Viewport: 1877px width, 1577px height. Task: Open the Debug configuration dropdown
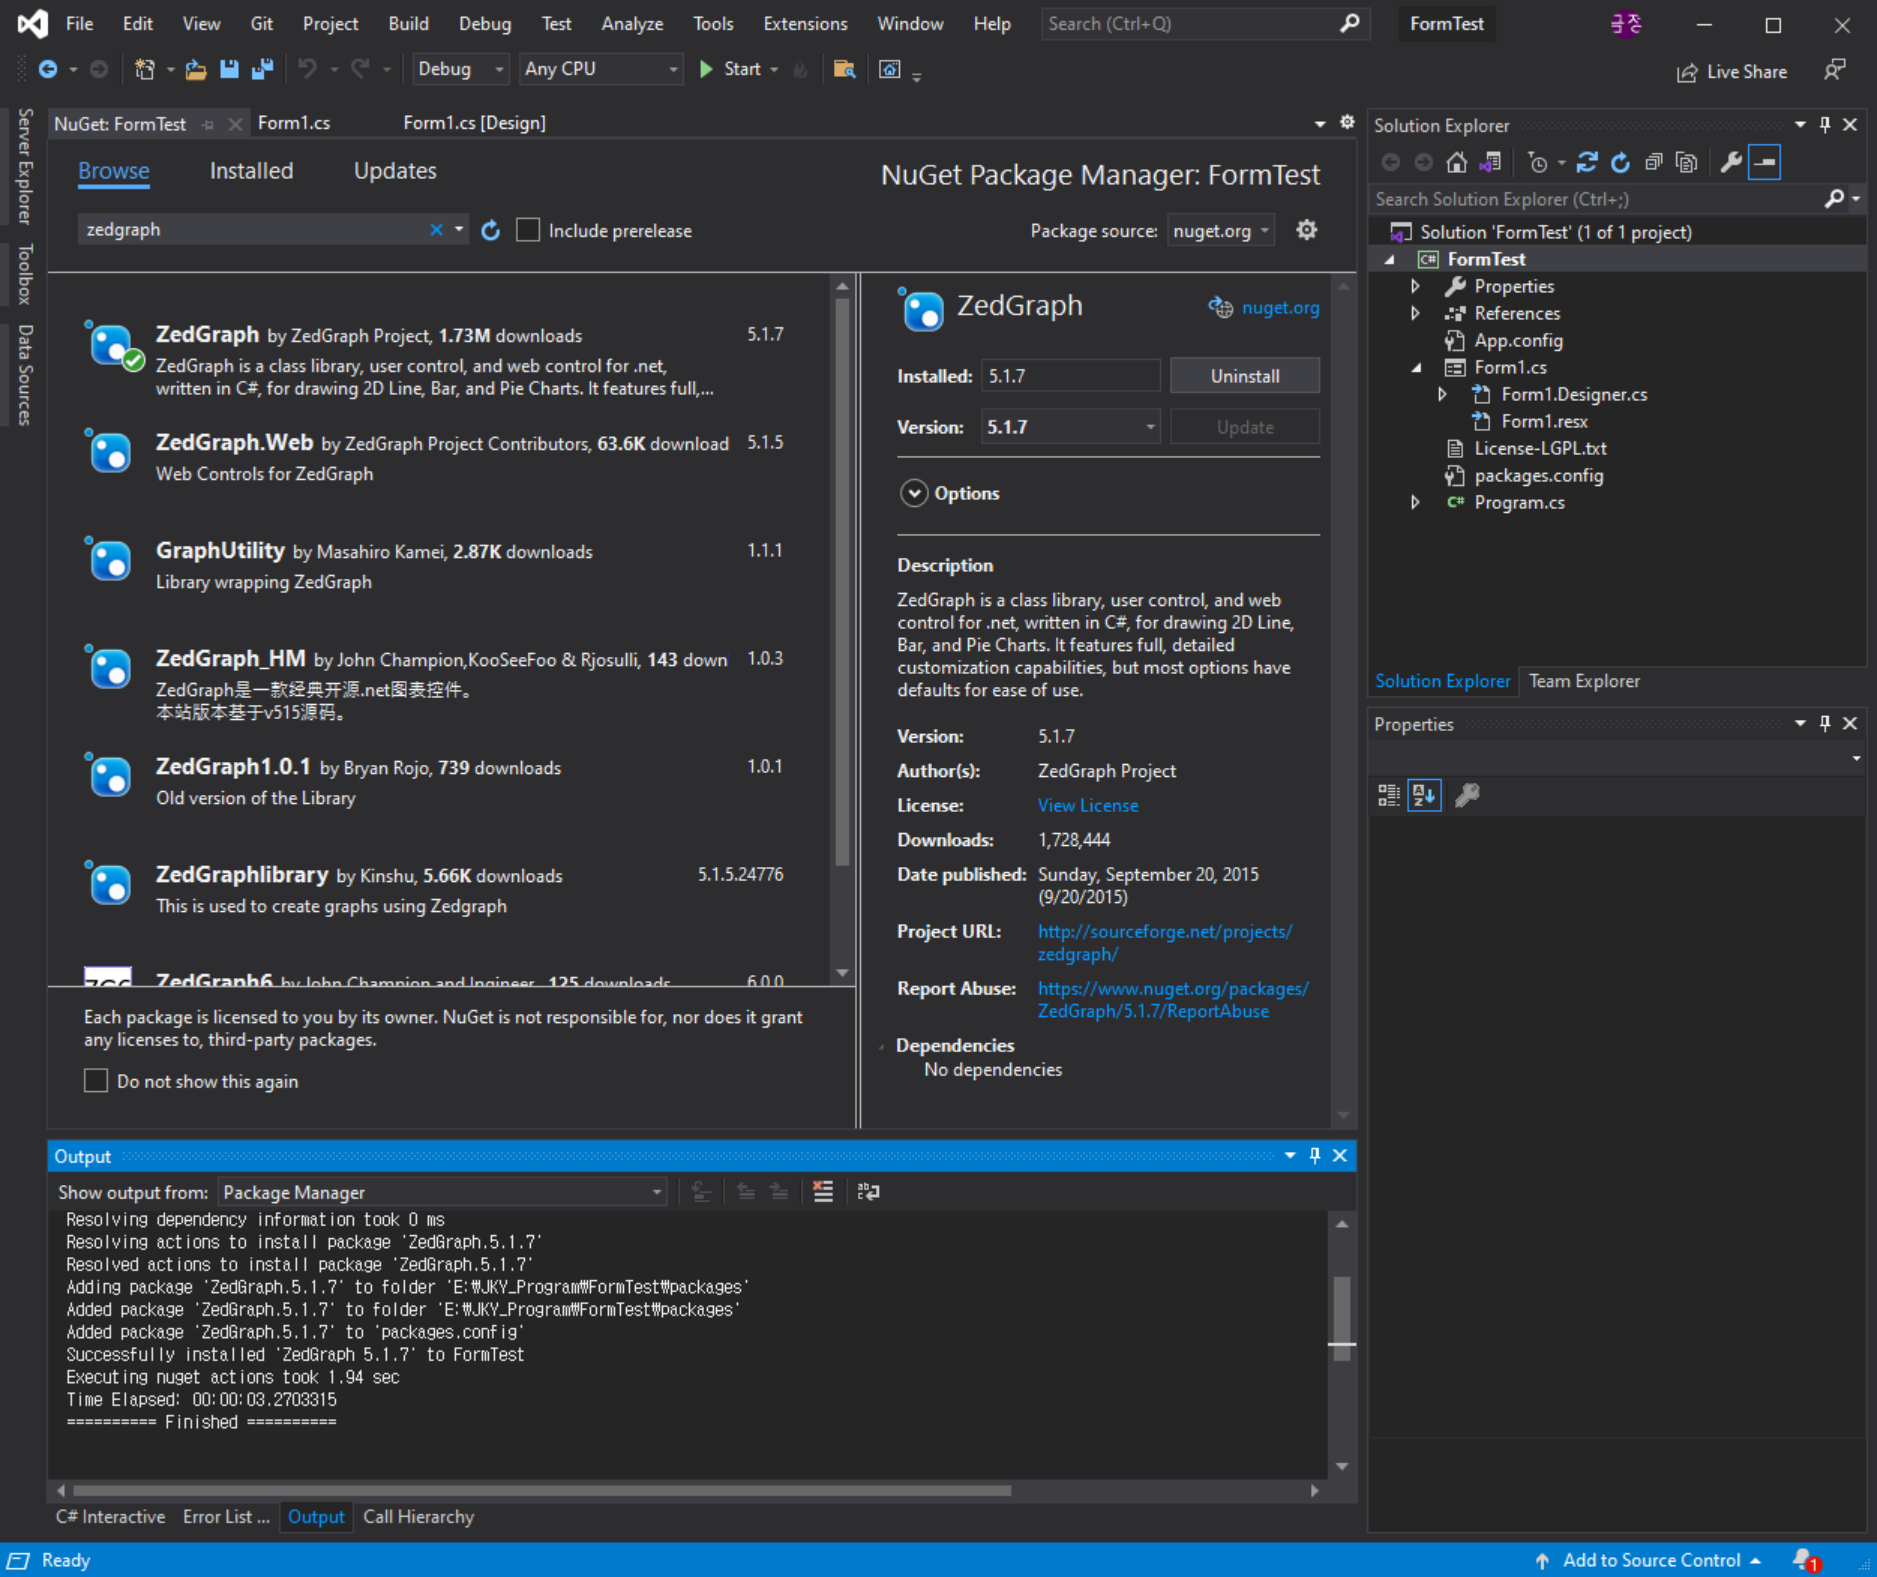coord(460,69)
